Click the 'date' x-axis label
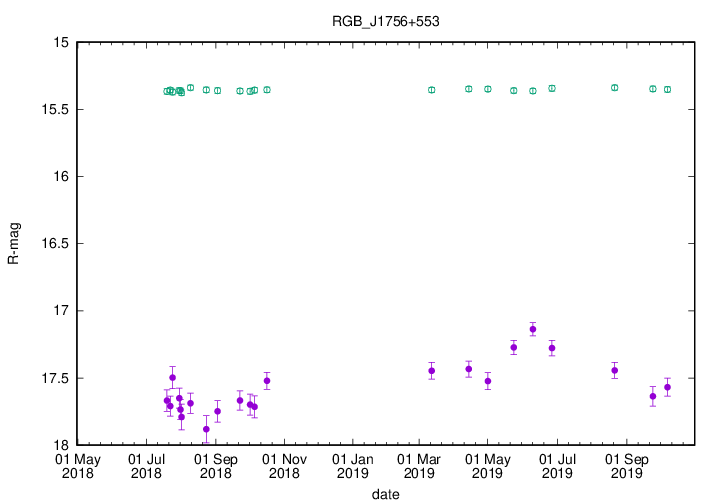720x504 pixels. coord(385,494)
